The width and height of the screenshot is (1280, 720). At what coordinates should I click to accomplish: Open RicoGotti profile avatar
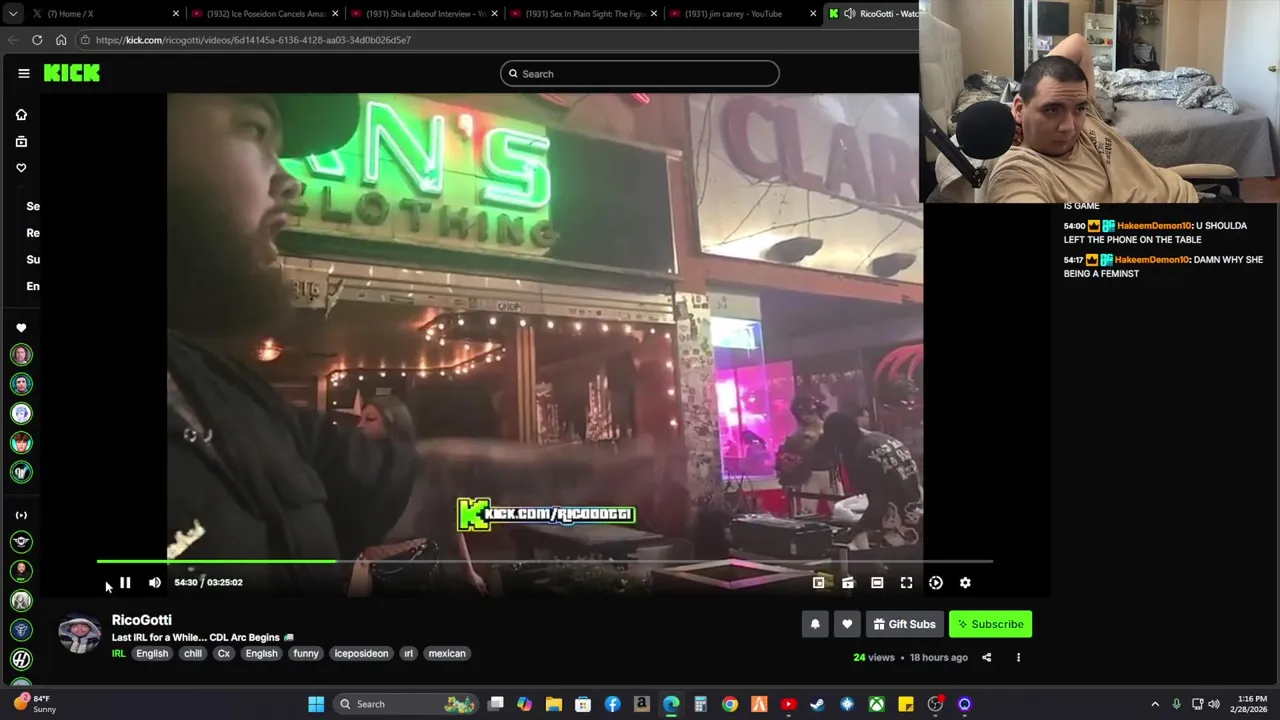click(x=80, y=634)
